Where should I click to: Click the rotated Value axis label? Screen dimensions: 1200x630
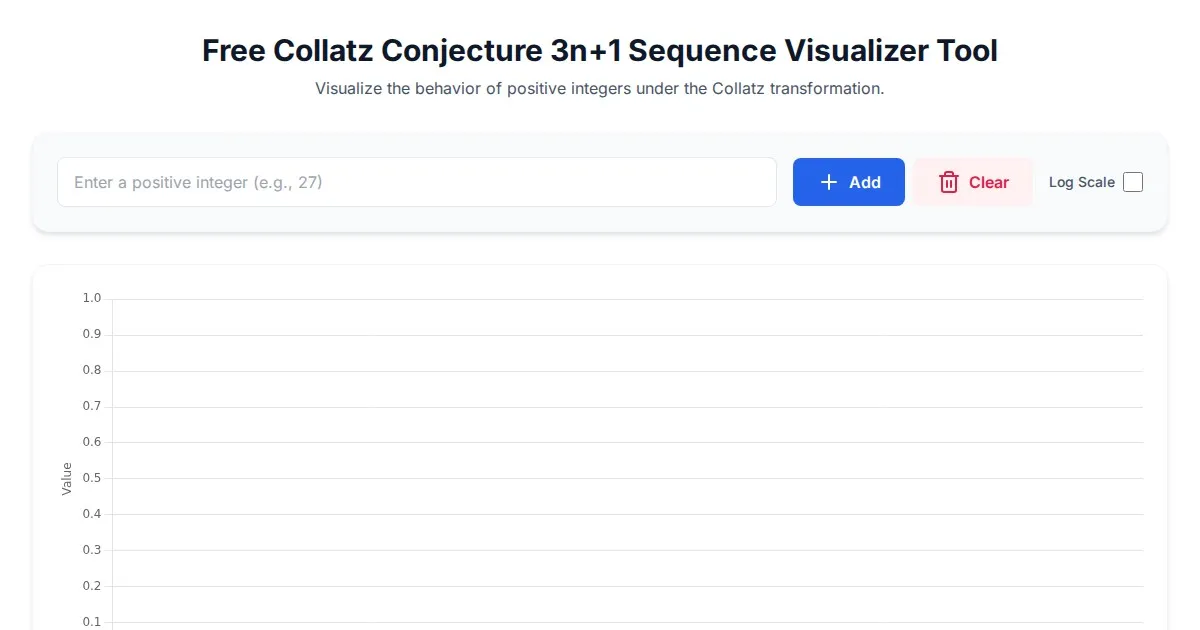(67, 478)
